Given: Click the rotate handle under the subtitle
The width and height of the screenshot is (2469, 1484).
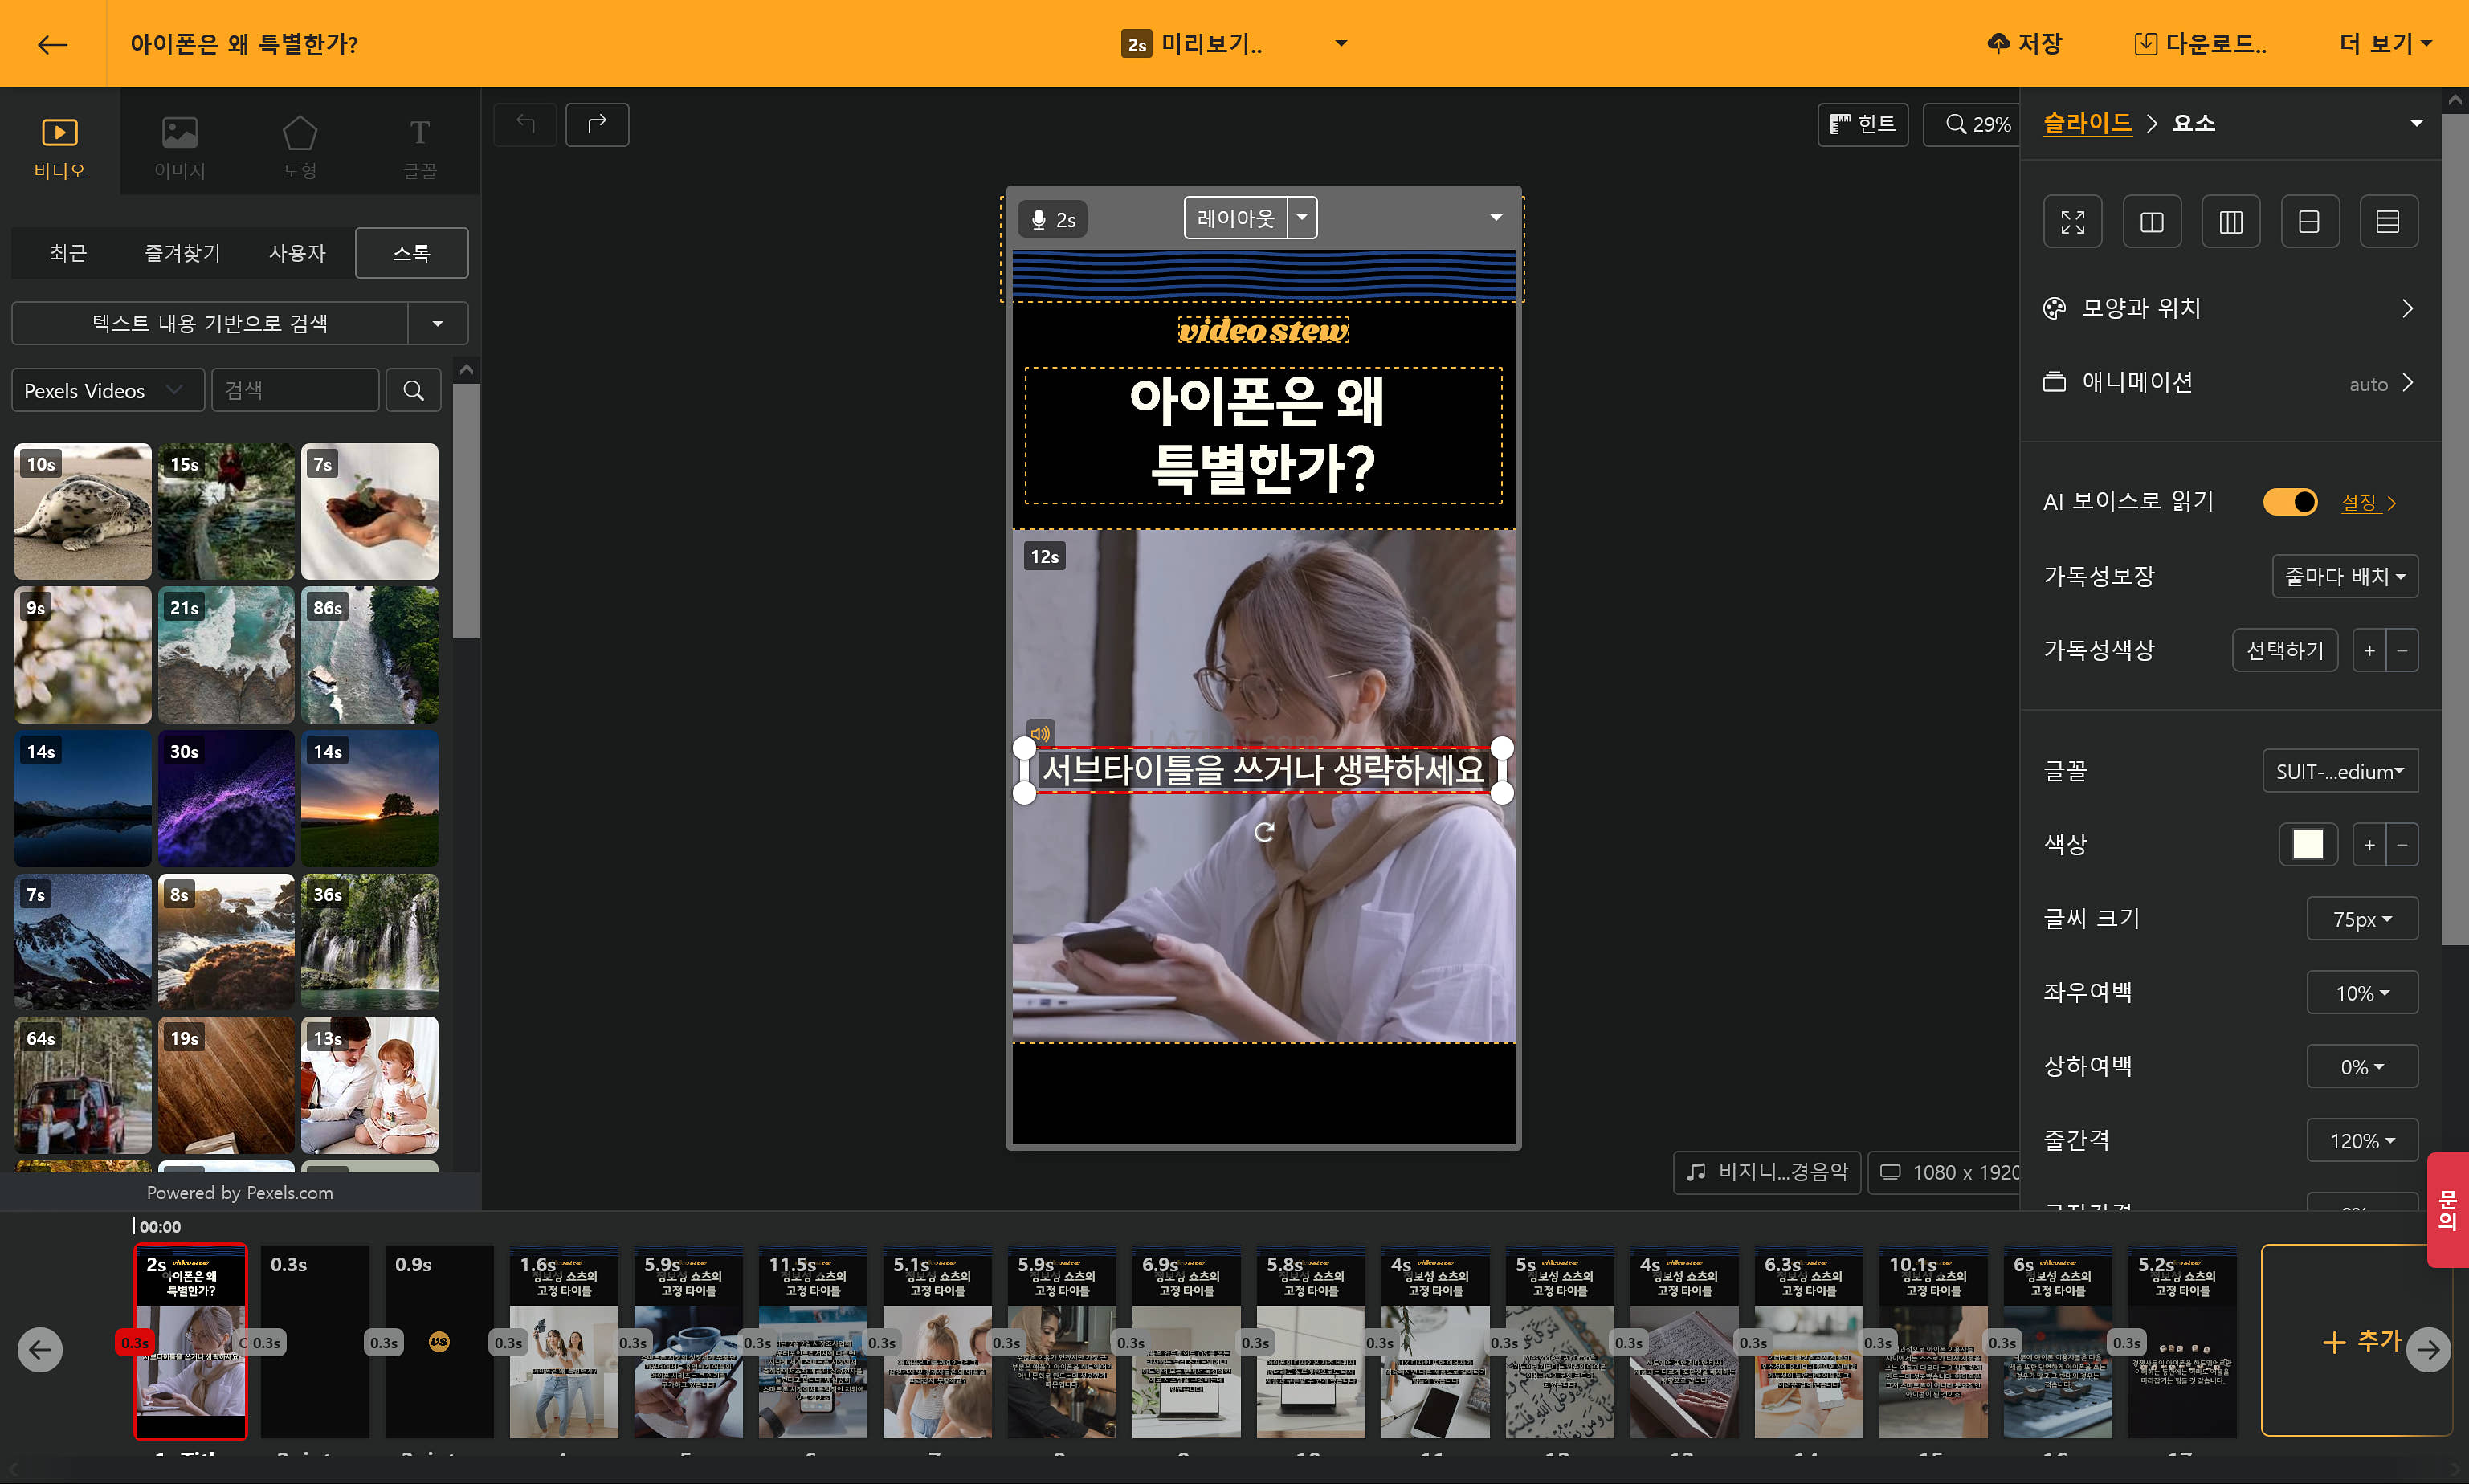Looking at the screenshot, I should point(1264,832).
